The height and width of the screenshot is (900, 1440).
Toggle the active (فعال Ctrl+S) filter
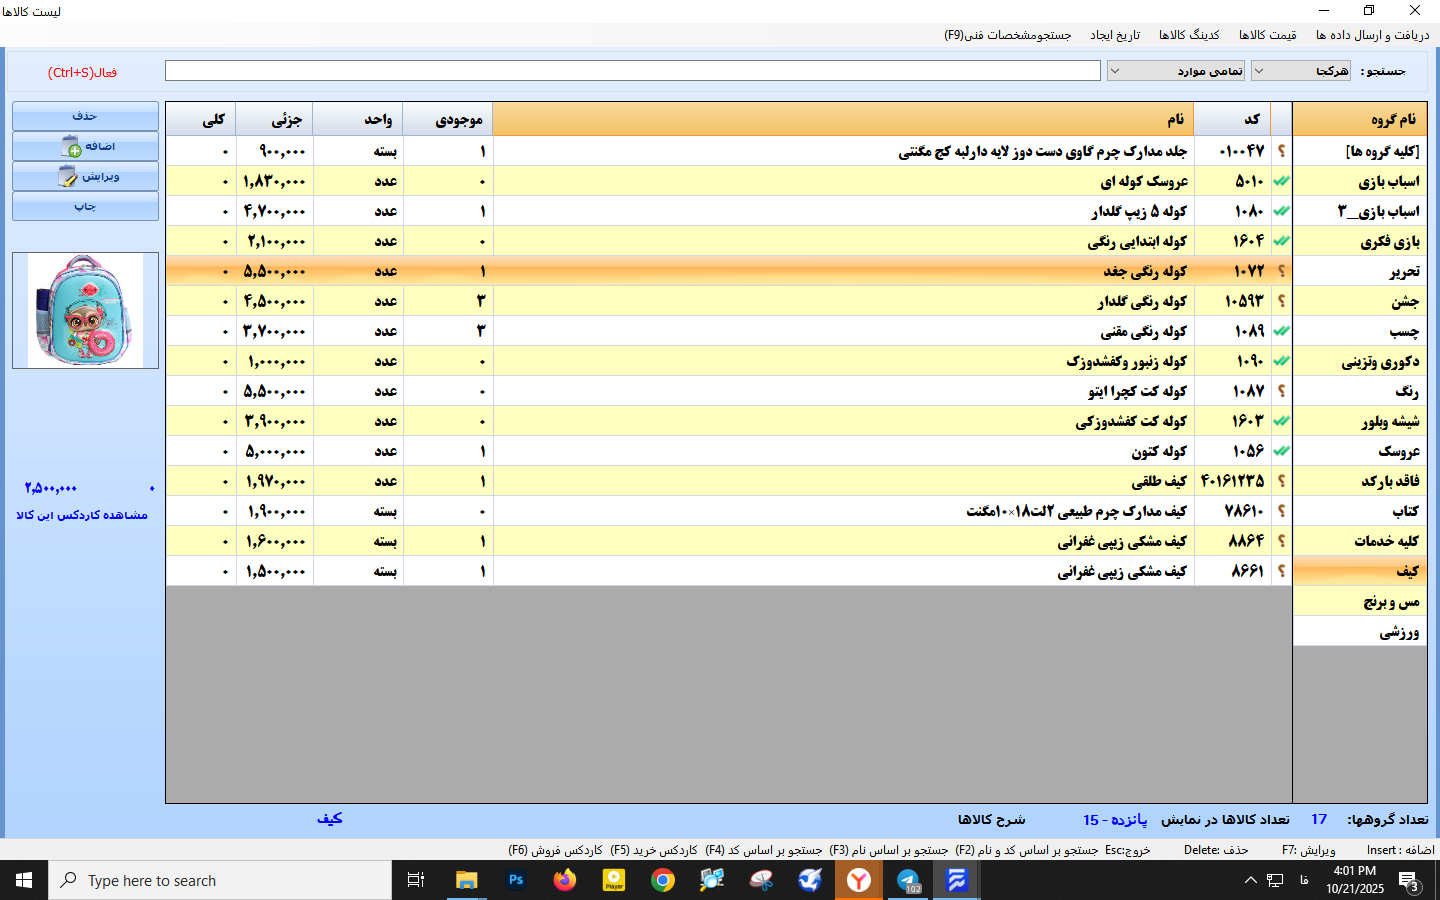[82, 72]
